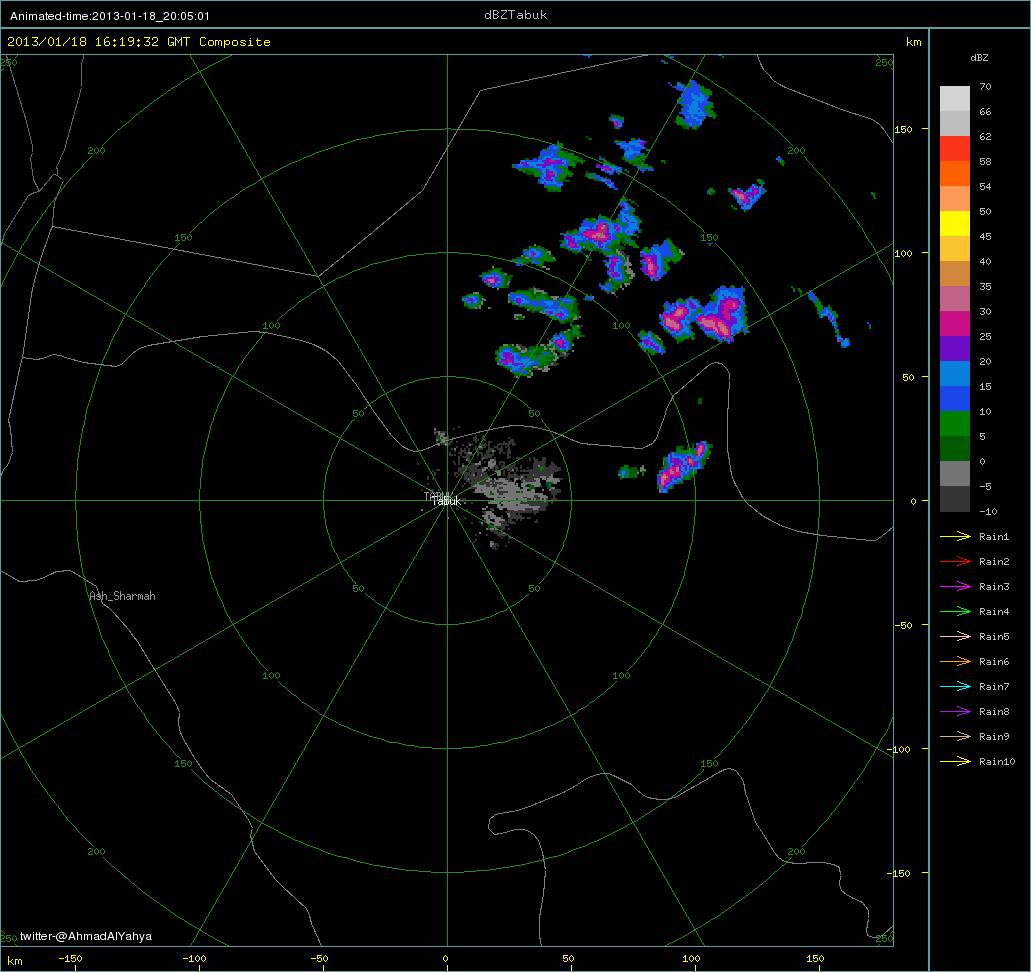The height and width of the screenshot is (972, 1031).
Task: Click the "Rain1" legend label
Action: coord(994,537)
